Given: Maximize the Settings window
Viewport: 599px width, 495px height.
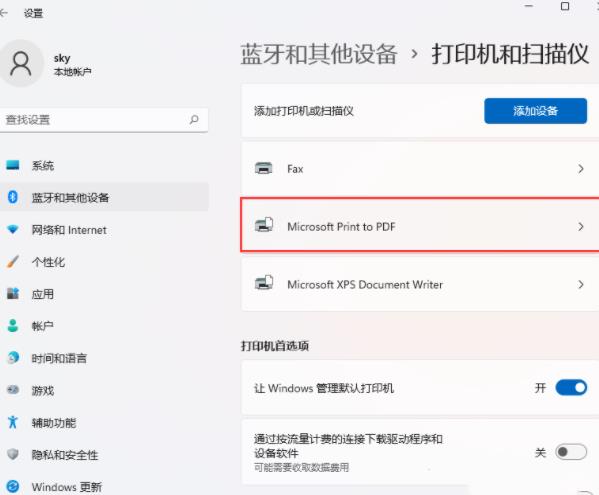Looking at the screenshot, I should click(565, 6).
